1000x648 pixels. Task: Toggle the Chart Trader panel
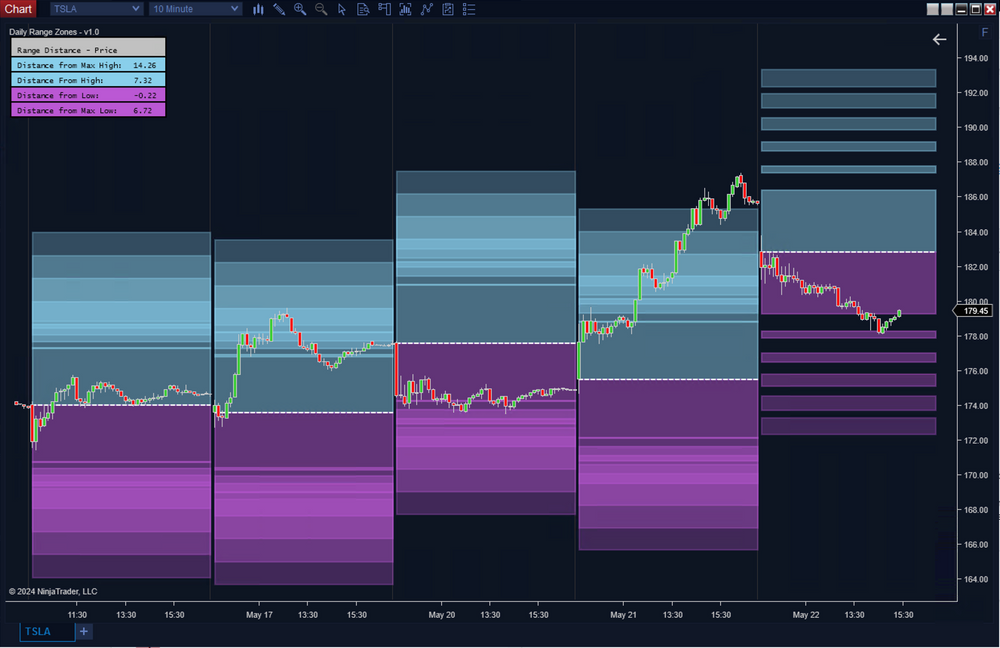(385, 9)
